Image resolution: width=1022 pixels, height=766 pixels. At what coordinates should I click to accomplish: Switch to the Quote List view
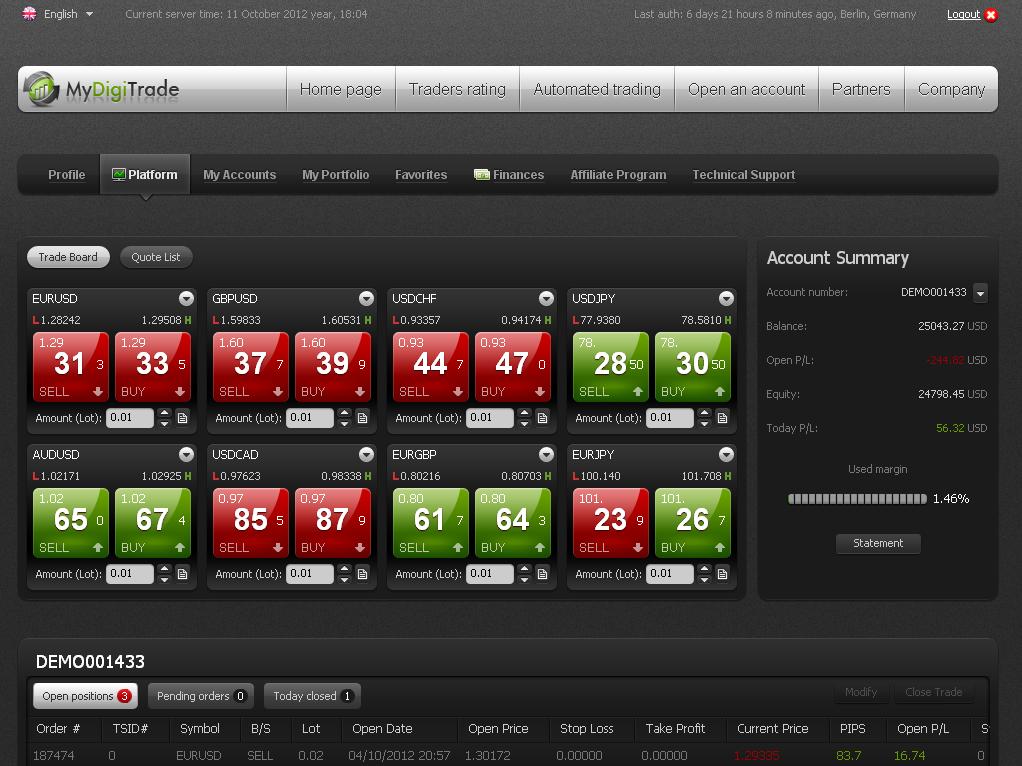[x=156, y=257]
